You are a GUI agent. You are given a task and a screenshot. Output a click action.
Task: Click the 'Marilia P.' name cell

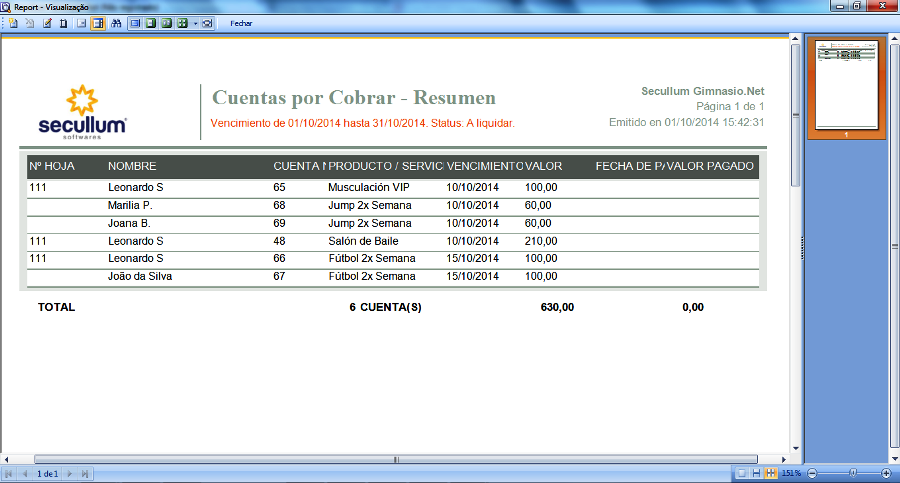130,205
